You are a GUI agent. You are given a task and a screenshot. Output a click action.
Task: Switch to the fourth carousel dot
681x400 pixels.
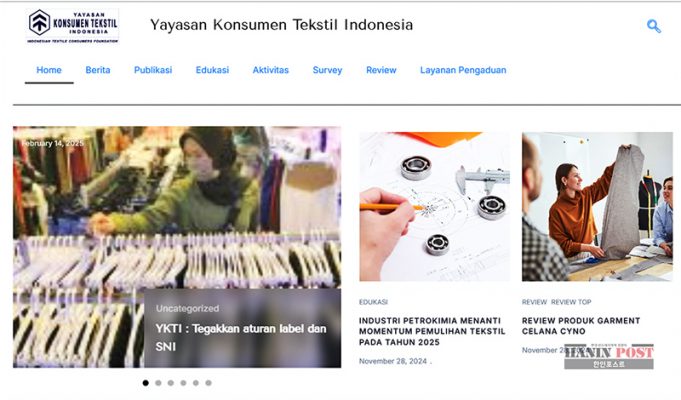[x=183, y=383]
